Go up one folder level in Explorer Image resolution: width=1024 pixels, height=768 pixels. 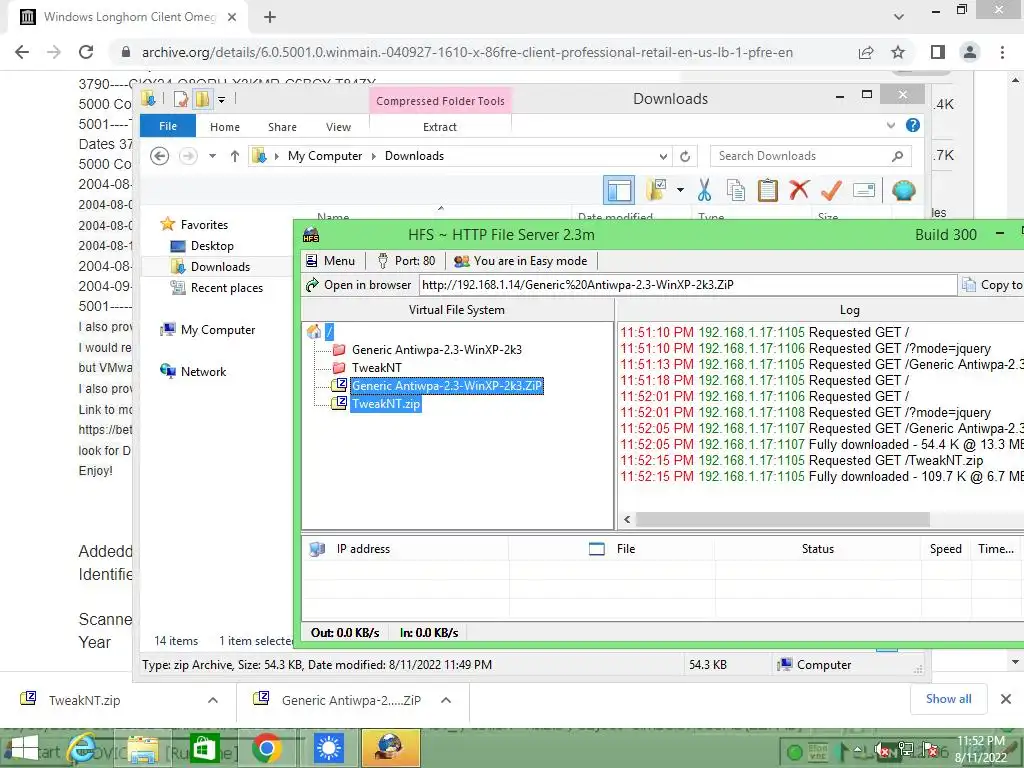[x=234, y=156]
